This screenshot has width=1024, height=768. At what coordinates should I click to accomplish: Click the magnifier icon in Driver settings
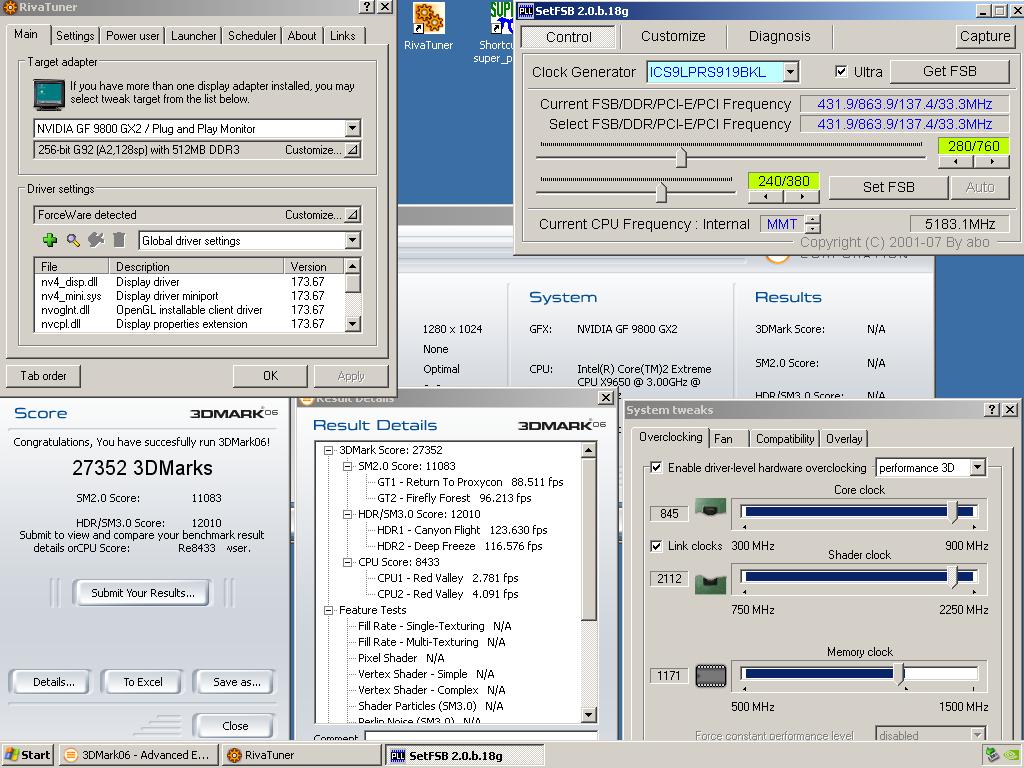point(73,240)
